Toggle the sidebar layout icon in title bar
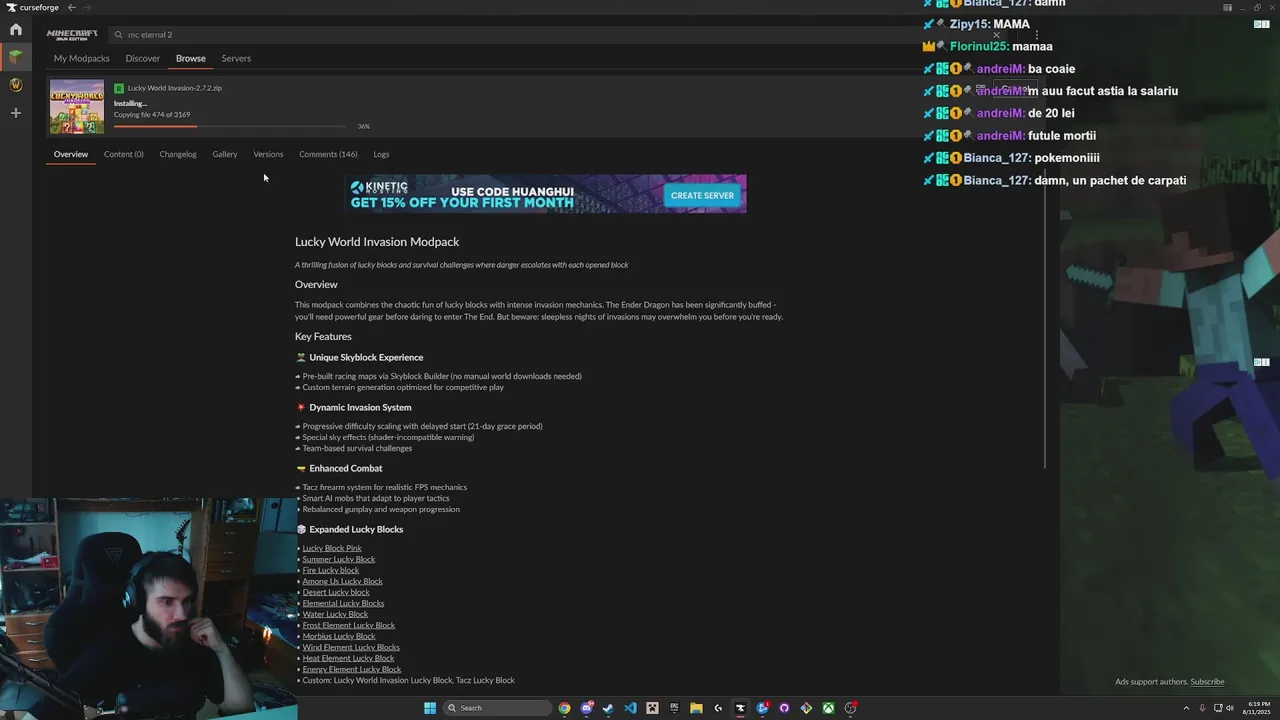 (1227, 7)
